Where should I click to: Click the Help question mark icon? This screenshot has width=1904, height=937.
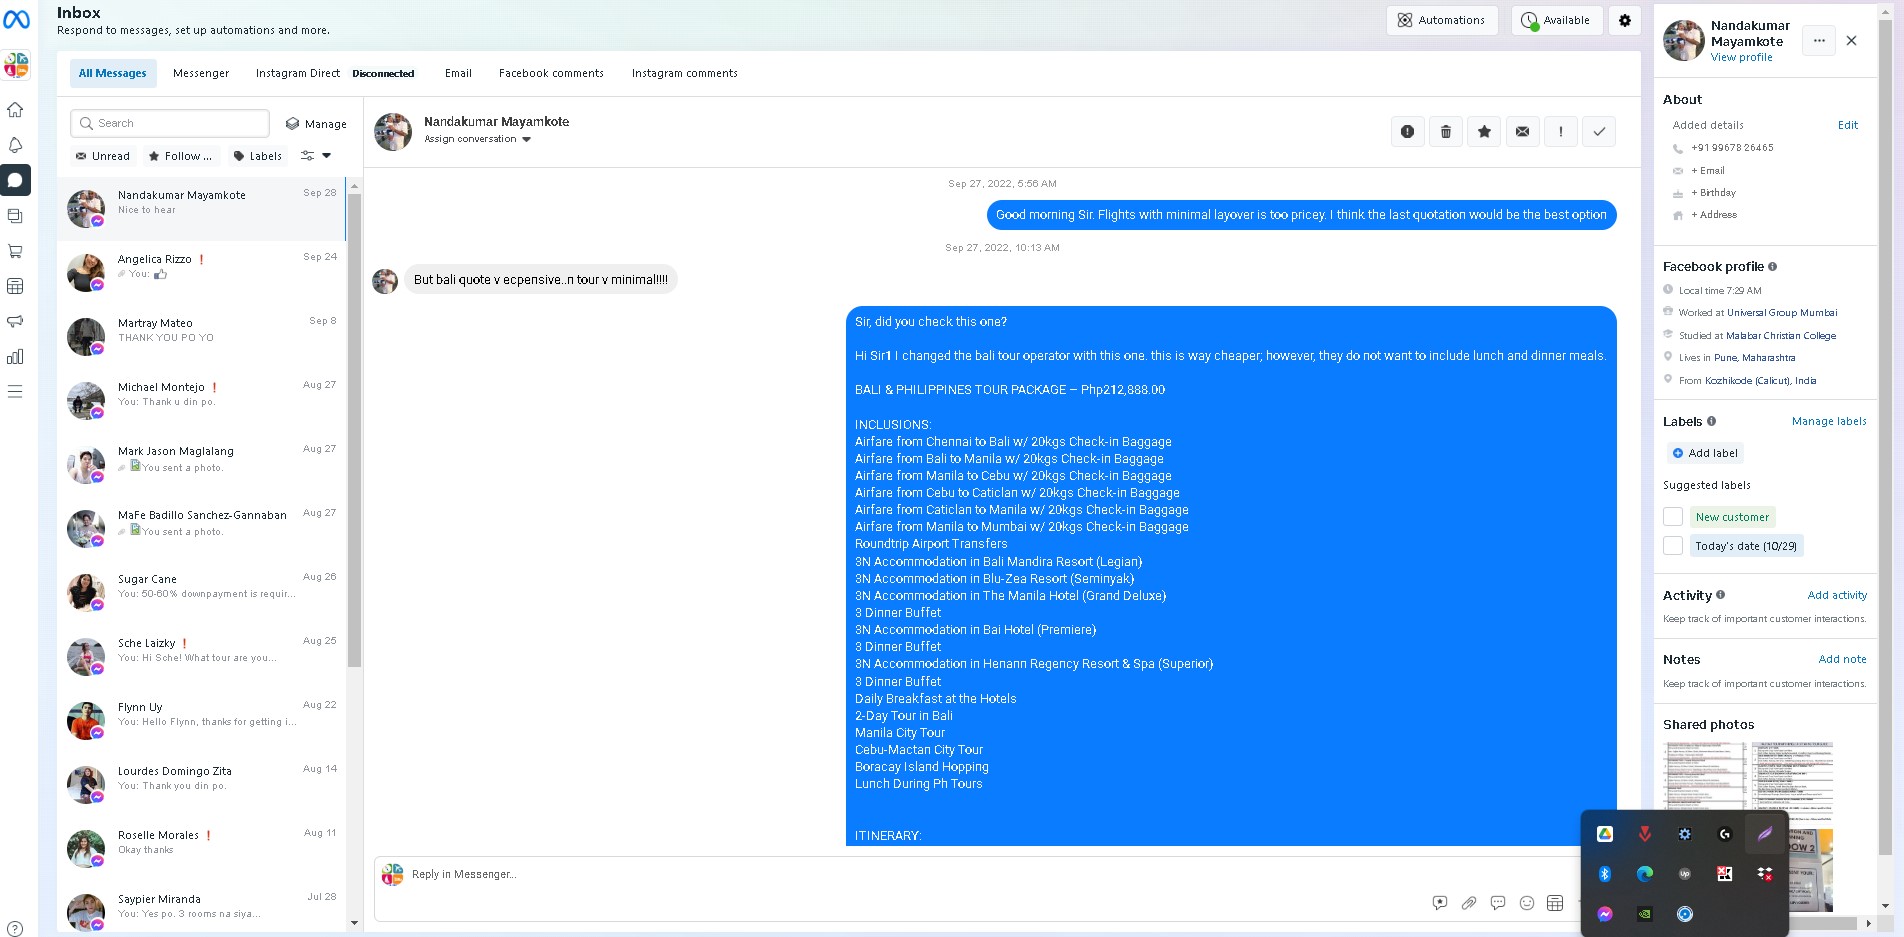coord(15,929)
